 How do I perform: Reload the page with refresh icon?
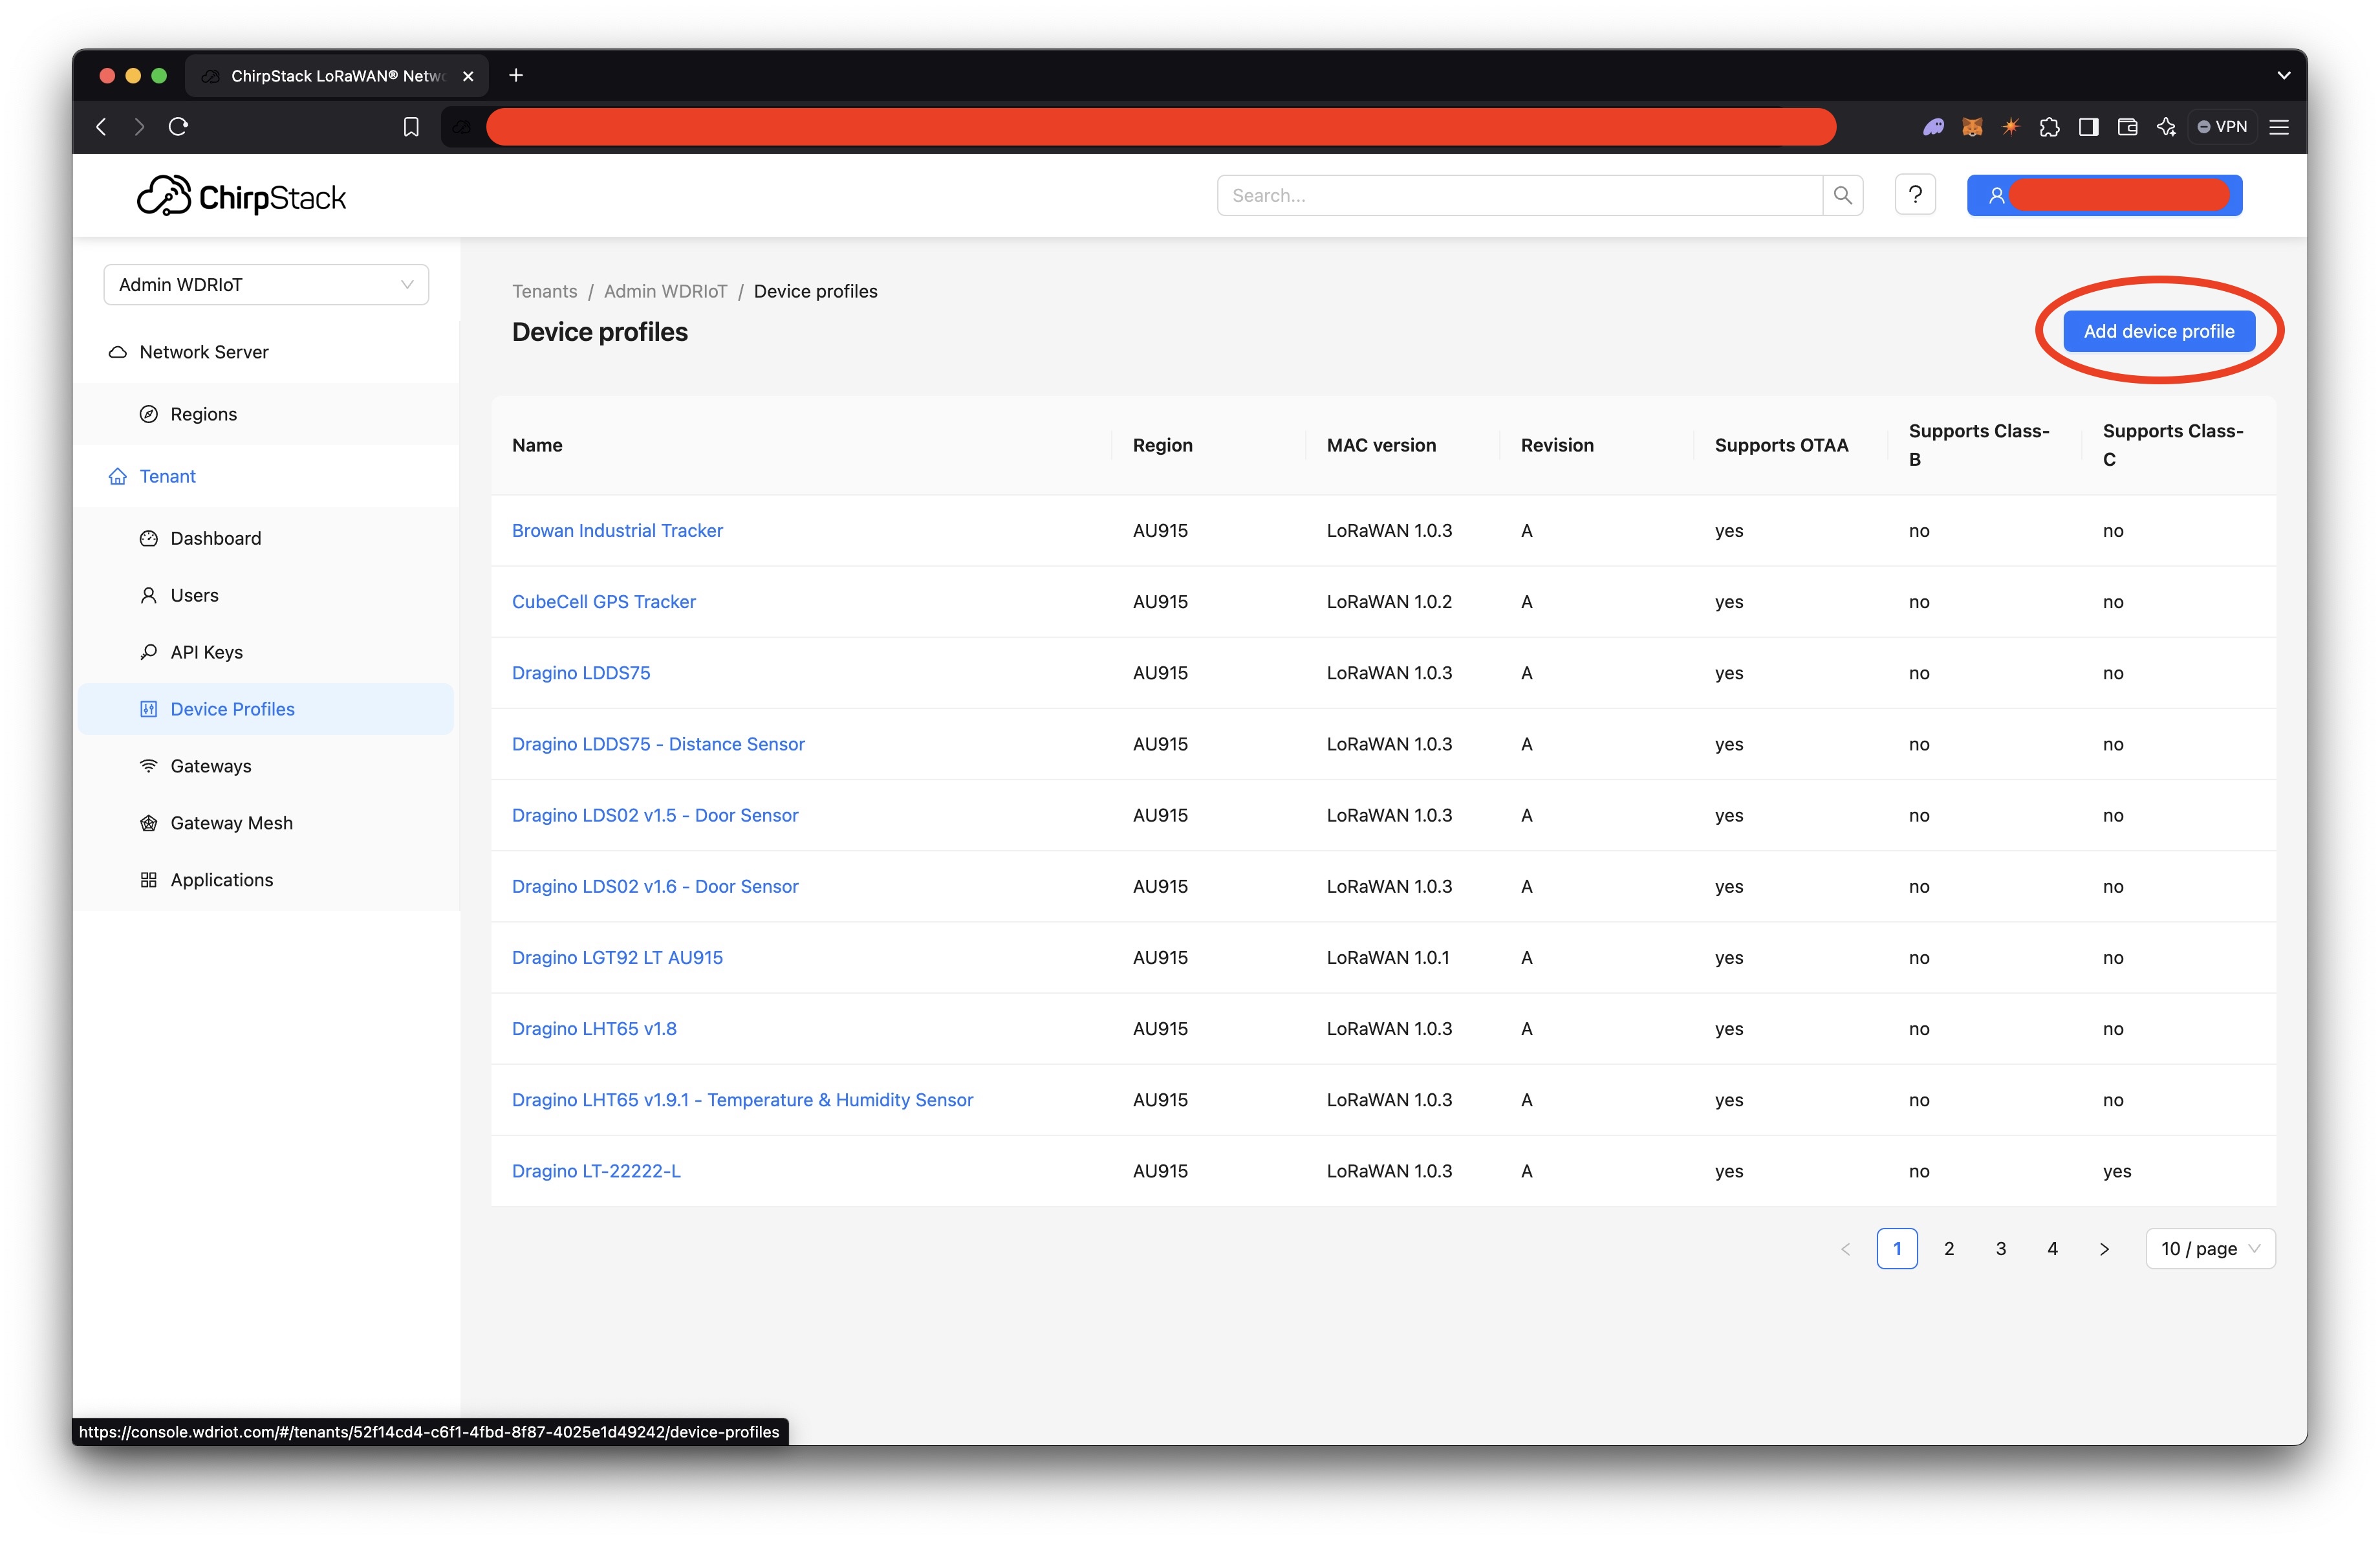tap(179, 127)
